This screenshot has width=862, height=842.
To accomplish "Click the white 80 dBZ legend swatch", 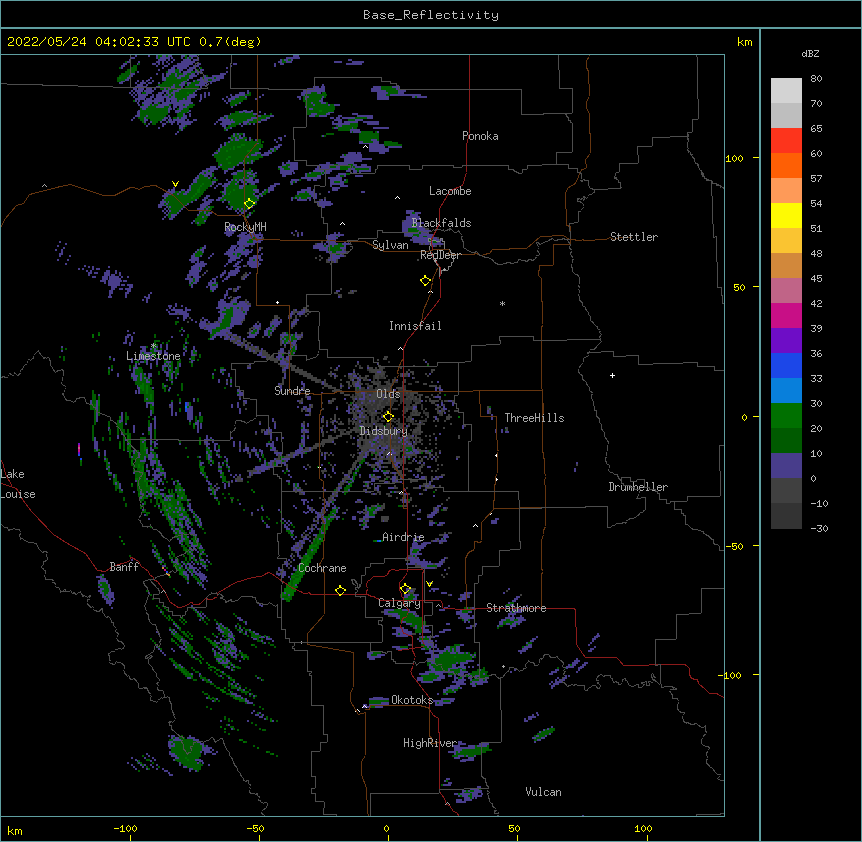I will pos(786,90).
